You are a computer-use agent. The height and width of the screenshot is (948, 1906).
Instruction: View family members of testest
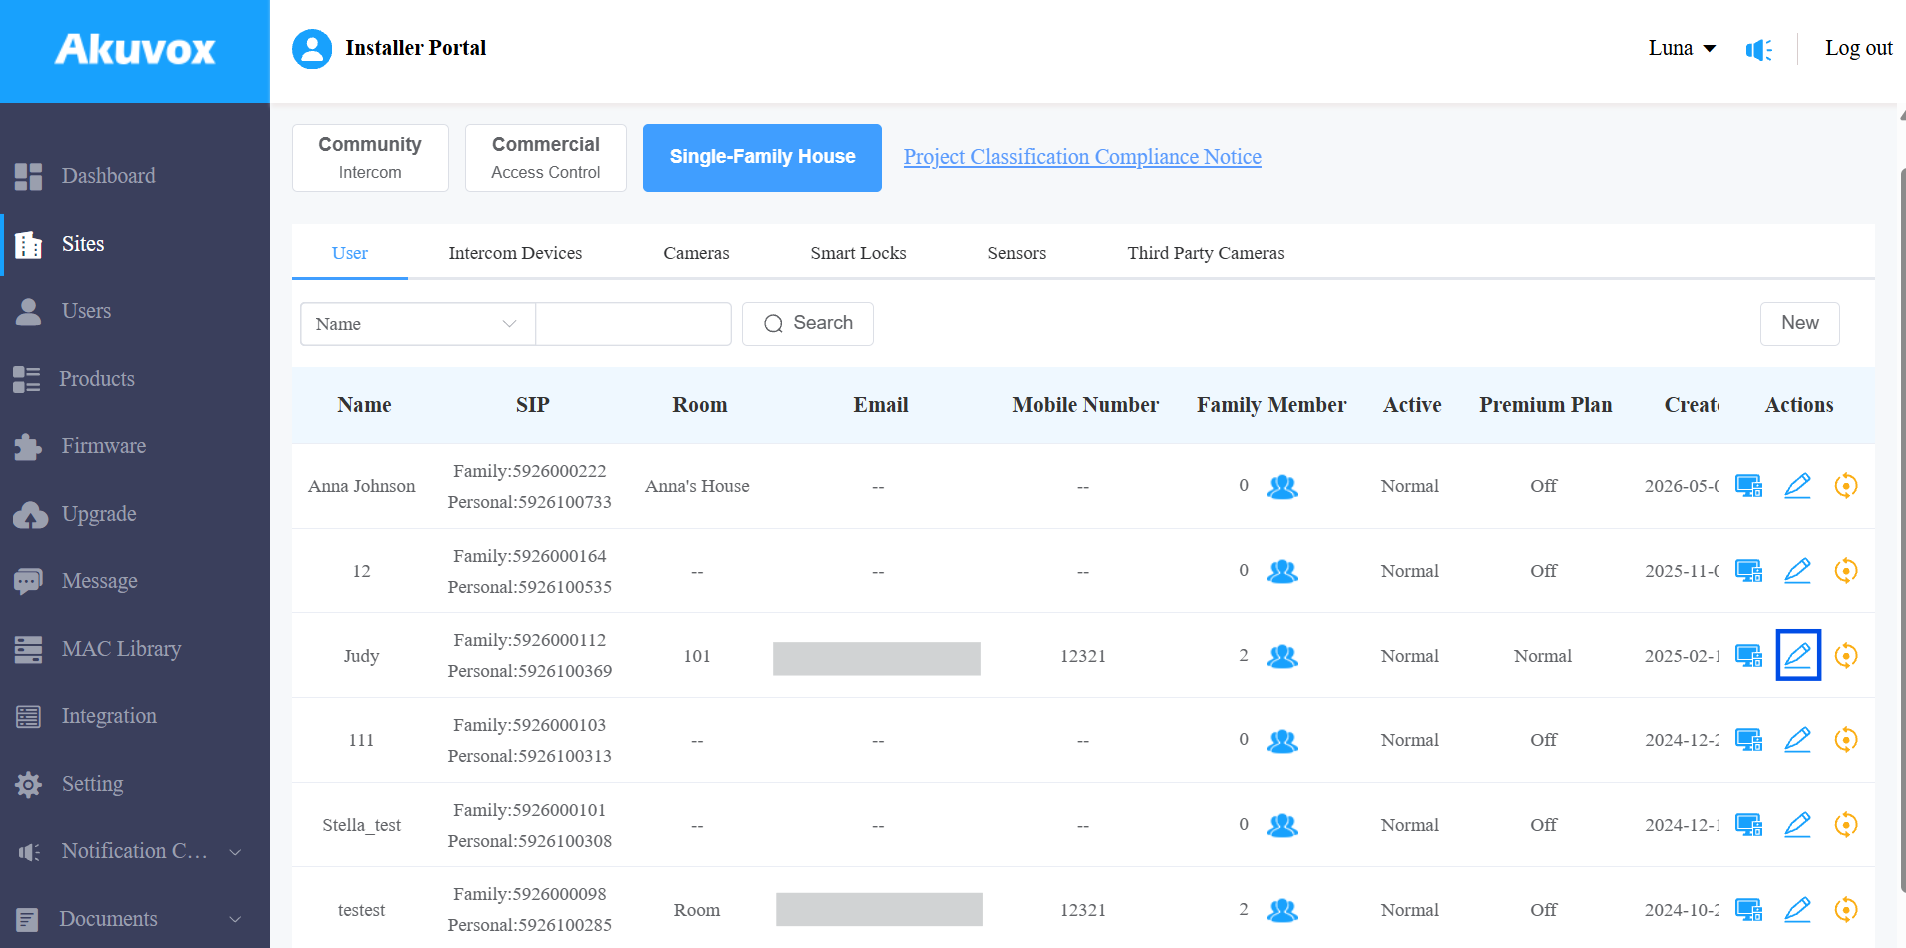click(1282, 911)
